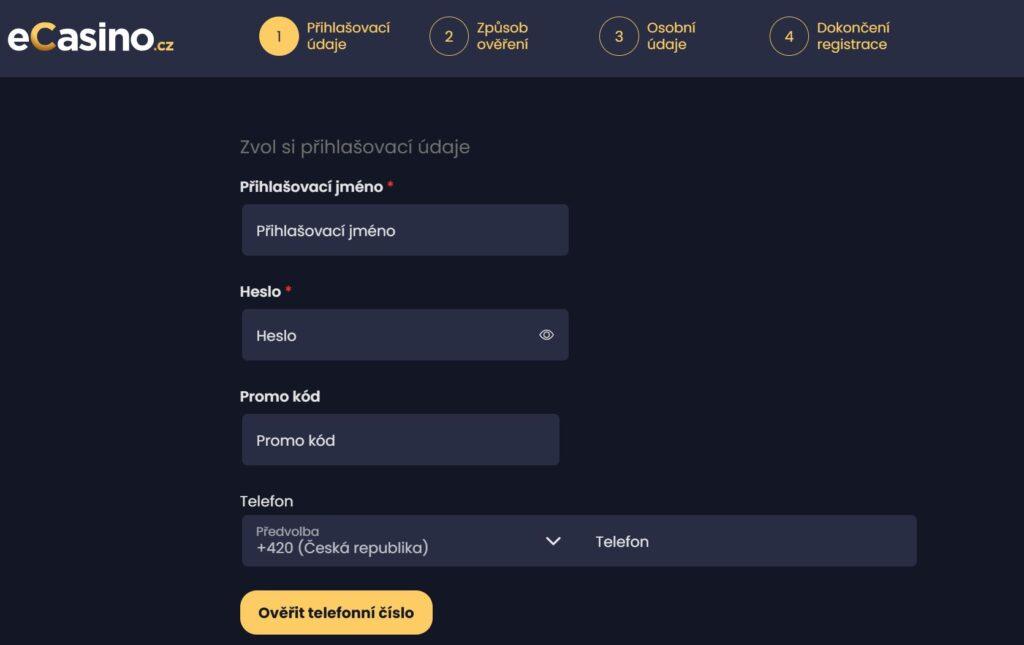Toggle password visibility eye icon
Screen dimensions: 1024x645
(x=547, y=335)
